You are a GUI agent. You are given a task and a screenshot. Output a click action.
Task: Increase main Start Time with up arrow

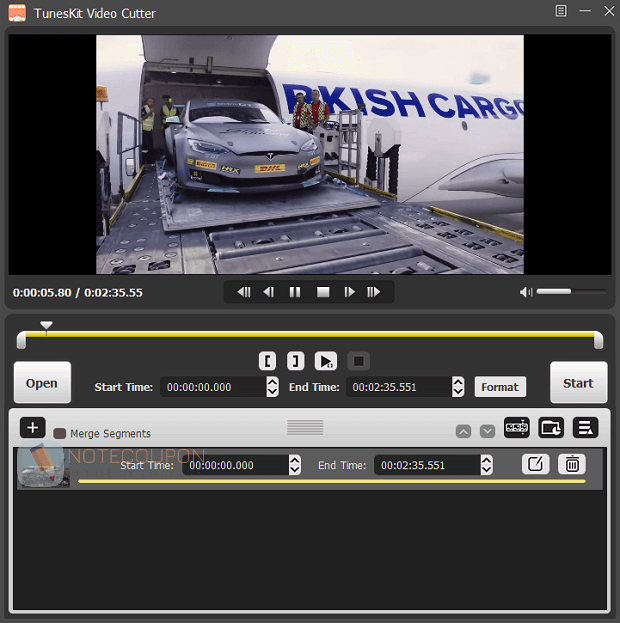click(x=272, y=382)
